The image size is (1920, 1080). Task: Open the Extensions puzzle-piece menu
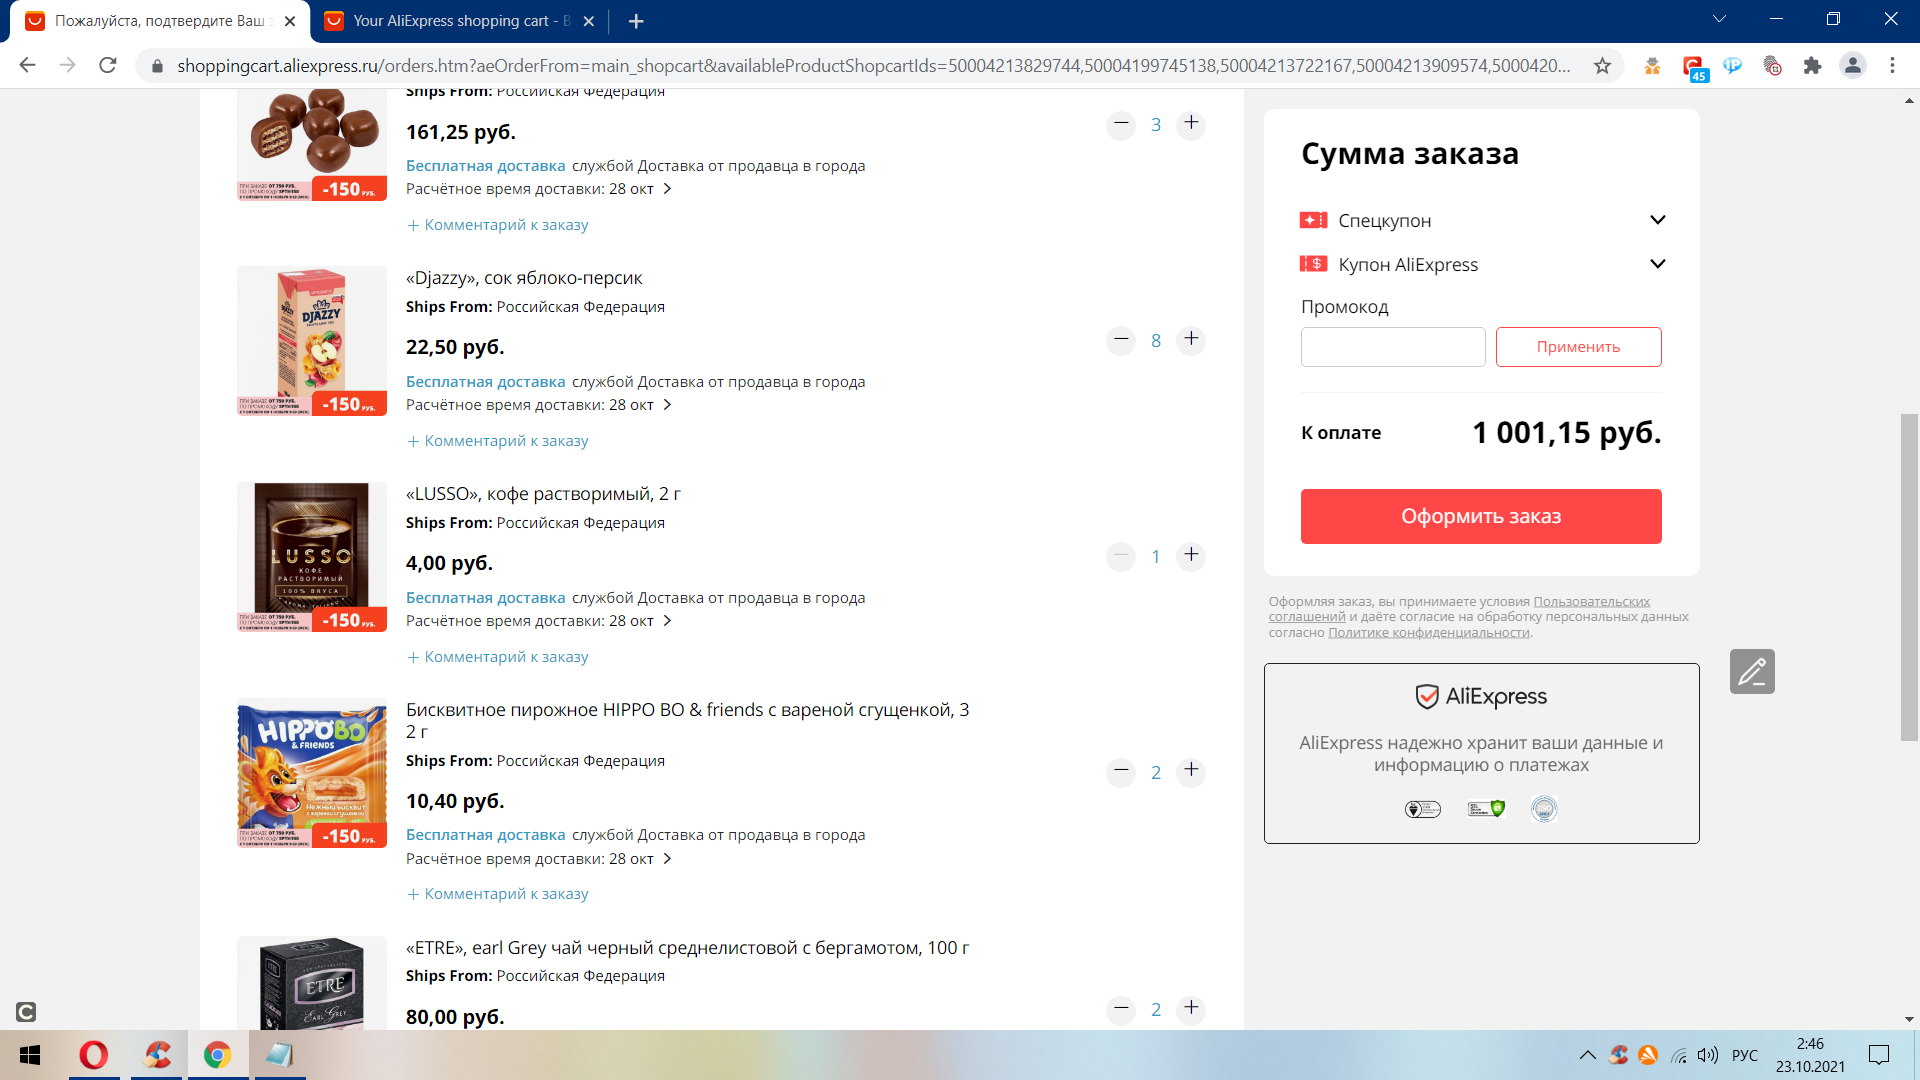[x=1812, y=66]
